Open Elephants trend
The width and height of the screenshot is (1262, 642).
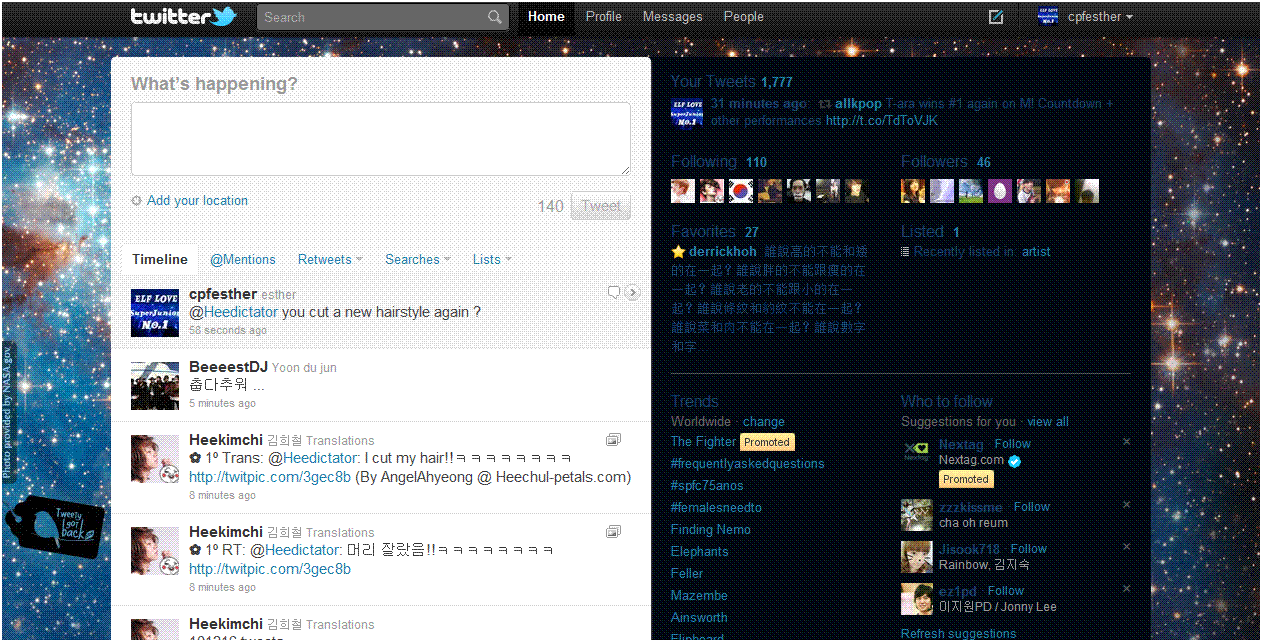click(x=700, y=552)
